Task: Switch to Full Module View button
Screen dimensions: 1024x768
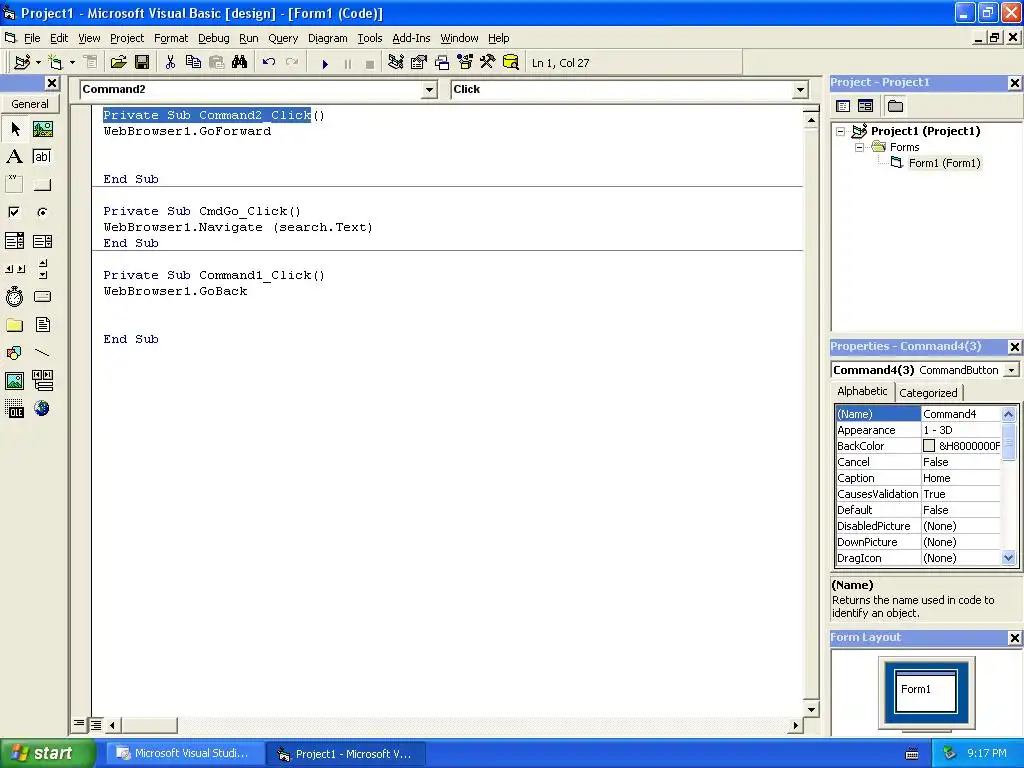Action: (96, 724)
